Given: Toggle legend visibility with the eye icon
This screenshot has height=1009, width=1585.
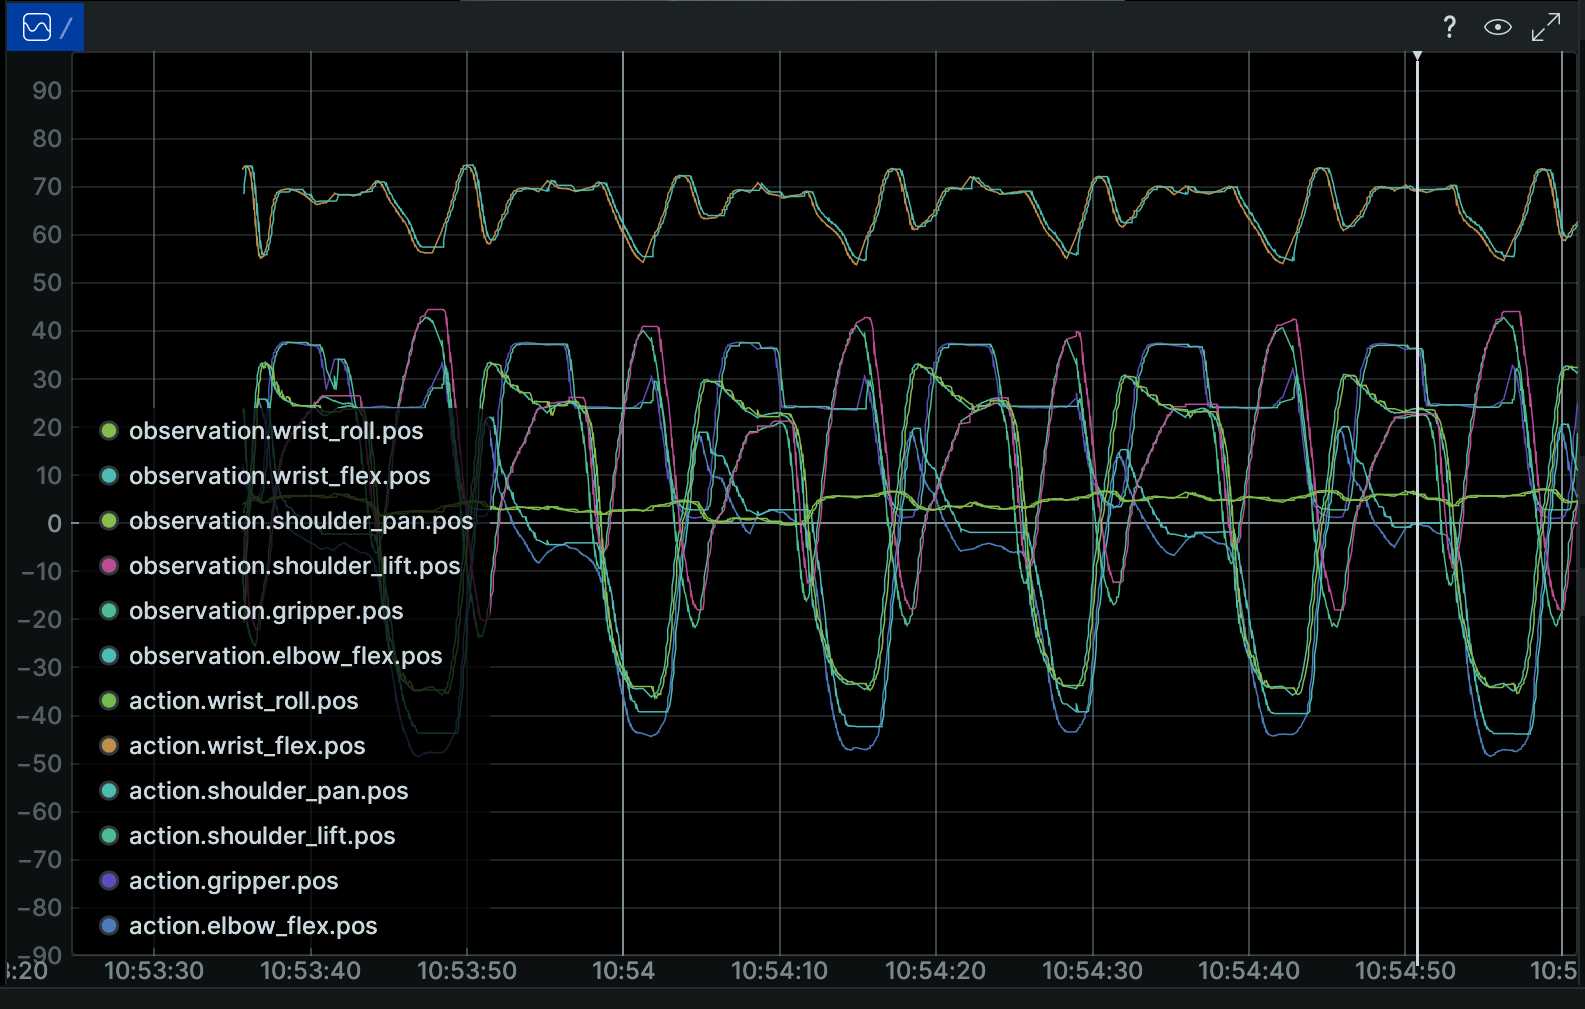Looking at the screenshot, I should [x=1497, y=27].
